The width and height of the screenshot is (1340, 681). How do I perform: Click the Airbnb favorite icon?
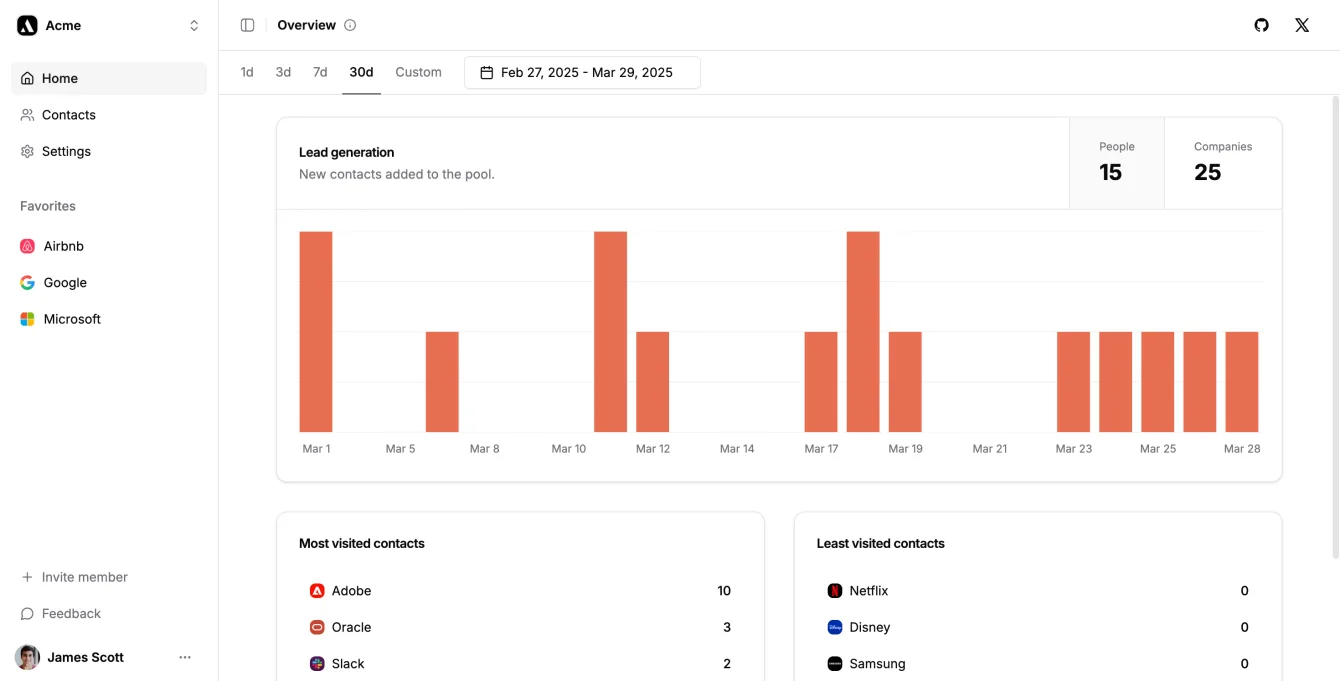tap(27, 246)
